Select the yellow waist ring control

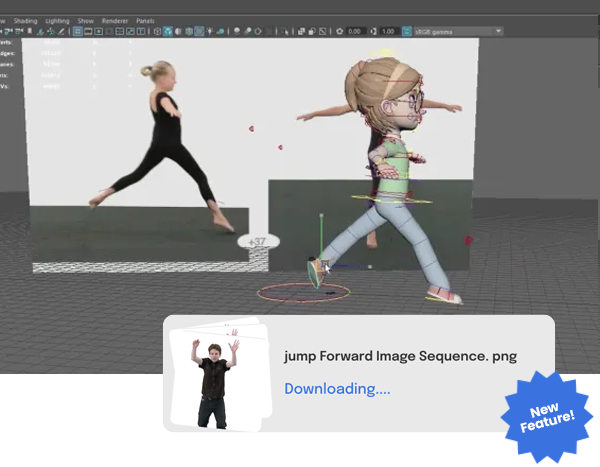pos(391,200)
